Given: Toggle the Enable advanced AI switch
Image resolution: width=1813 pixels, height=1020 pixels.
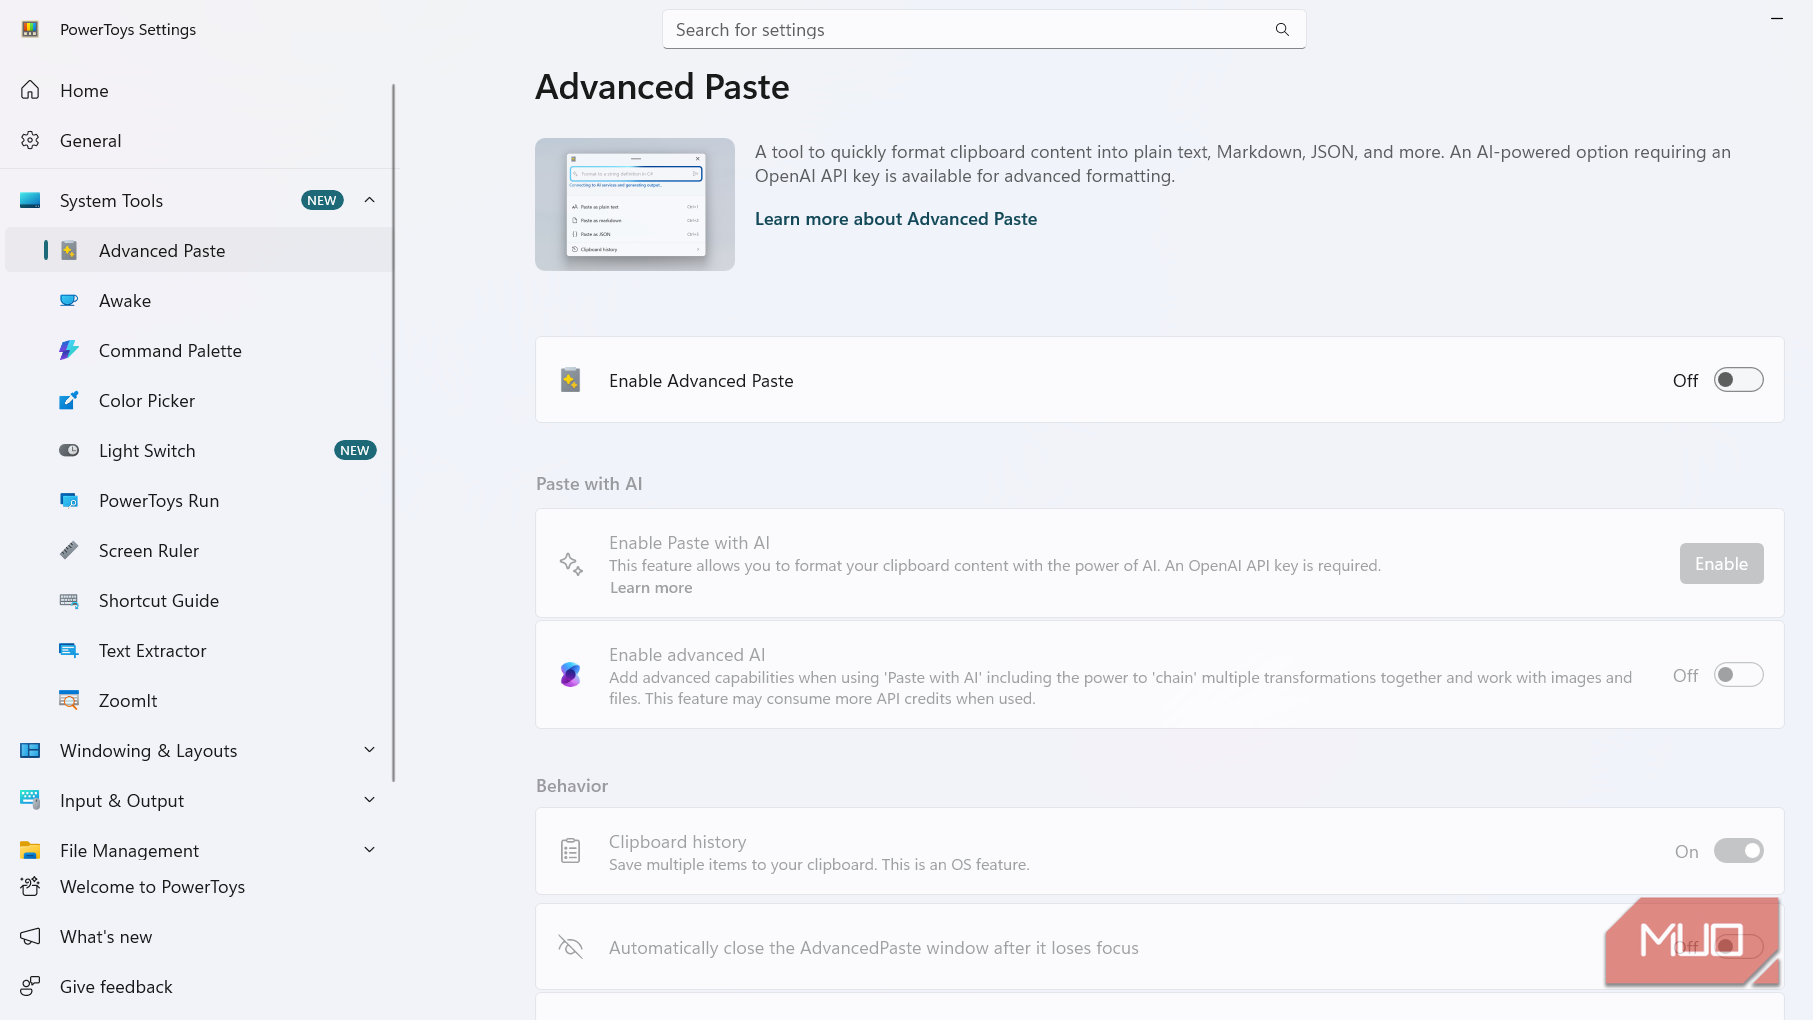Looking at the screenshot, I should pos(1738,675).
